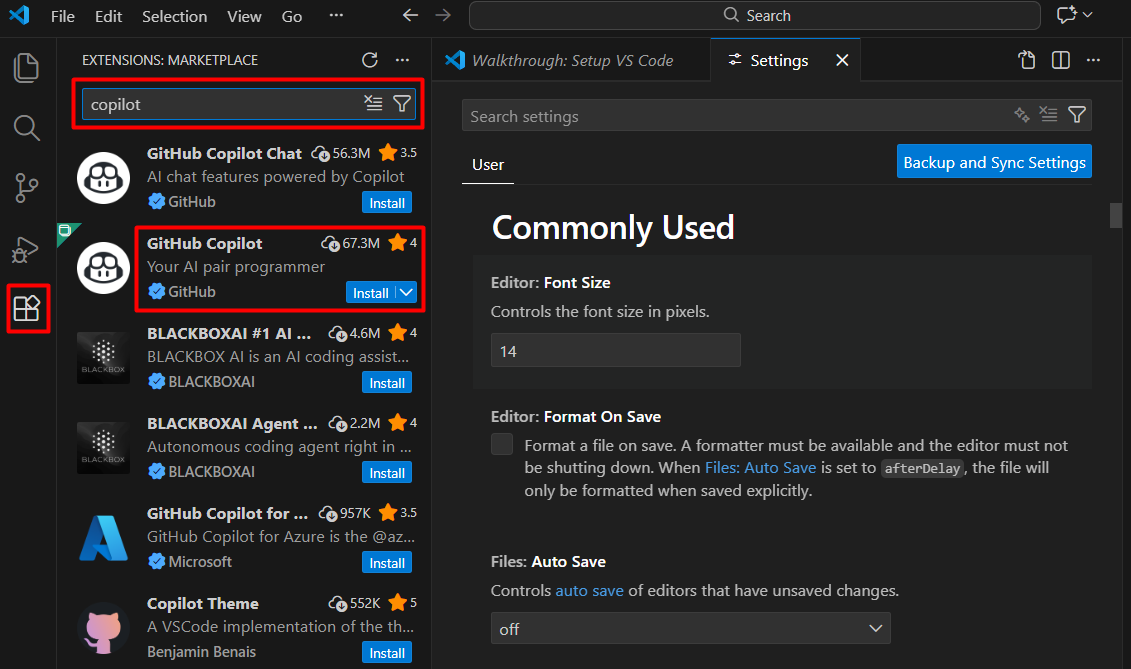This screenshot has height=669, width=1131.
Task: Click the back navigation arrow
Action: 410,15
